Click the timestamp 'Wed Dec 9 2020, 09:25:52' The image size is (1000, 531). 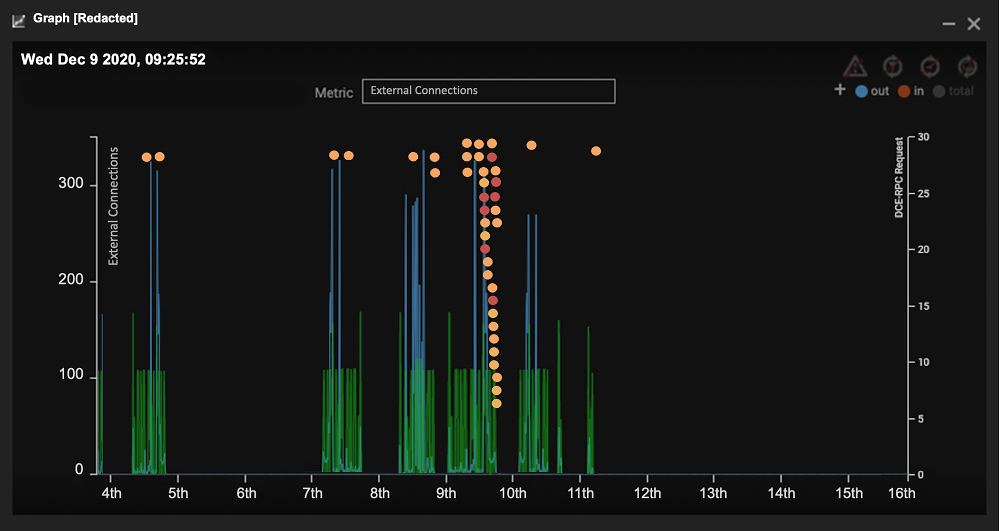coord(114,60)
